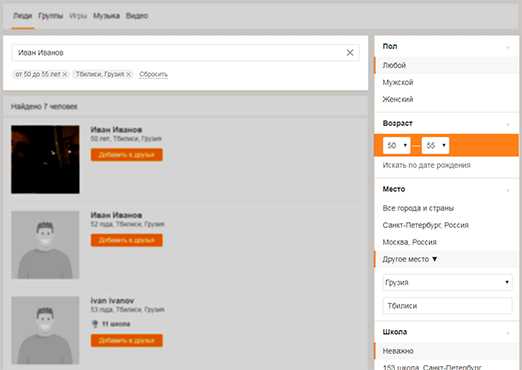Image resolution: width=522 pixels, height=370 pixels.
Task: Click Искать по дате рождения
Action: point(426,165)
